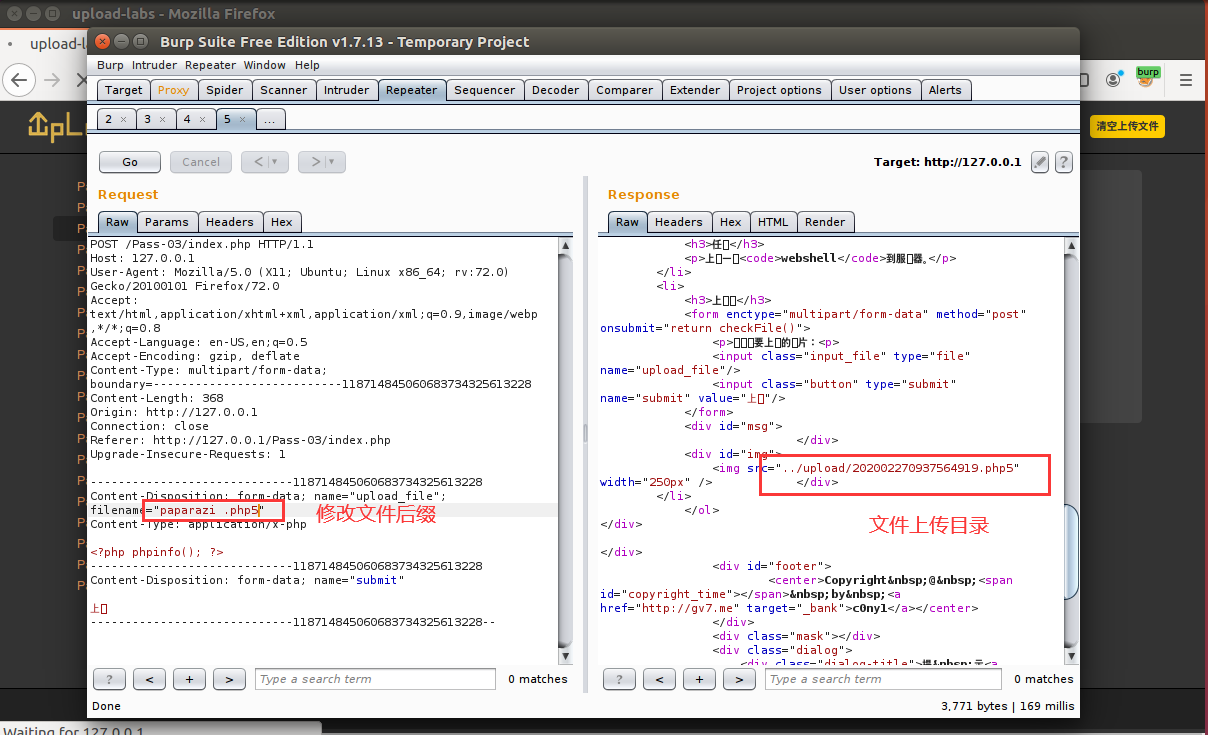Close Repeater tab 4 with its x
The image size is (1208, 735).
[x=201, y=119]
